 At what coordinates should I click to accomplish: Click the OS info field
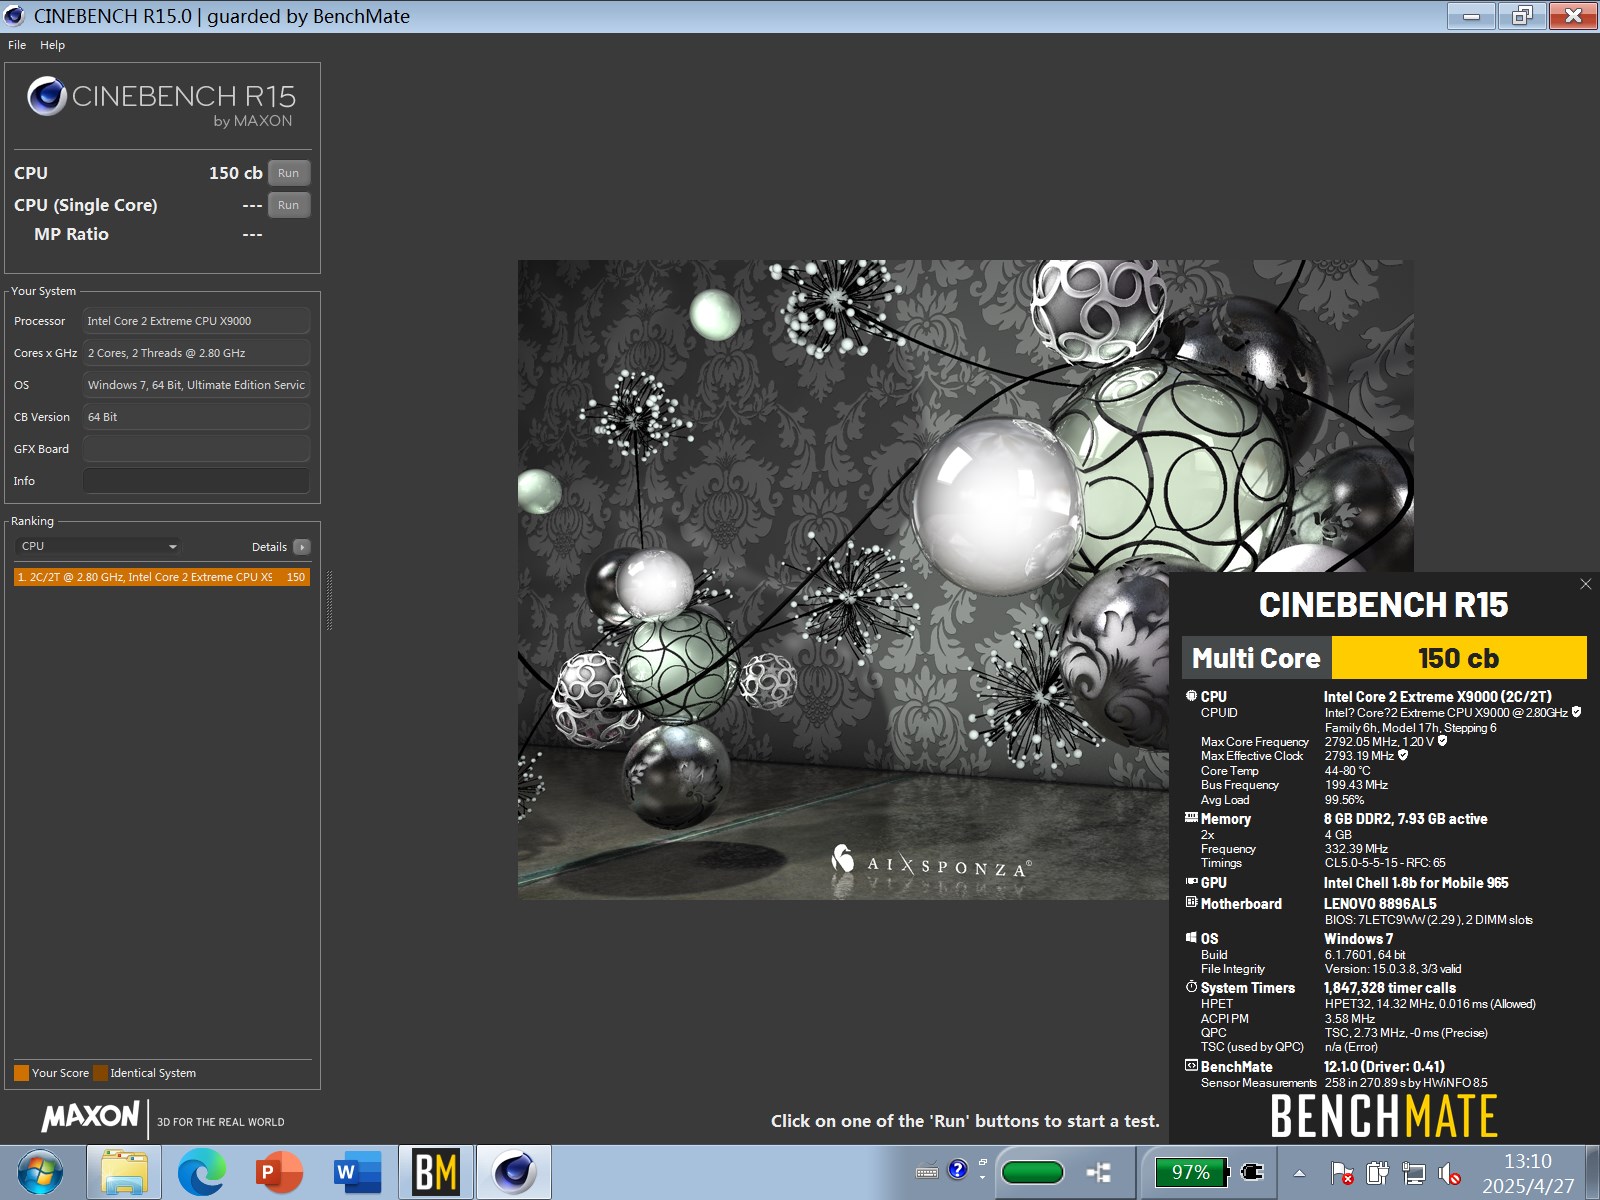coord(196,385)
